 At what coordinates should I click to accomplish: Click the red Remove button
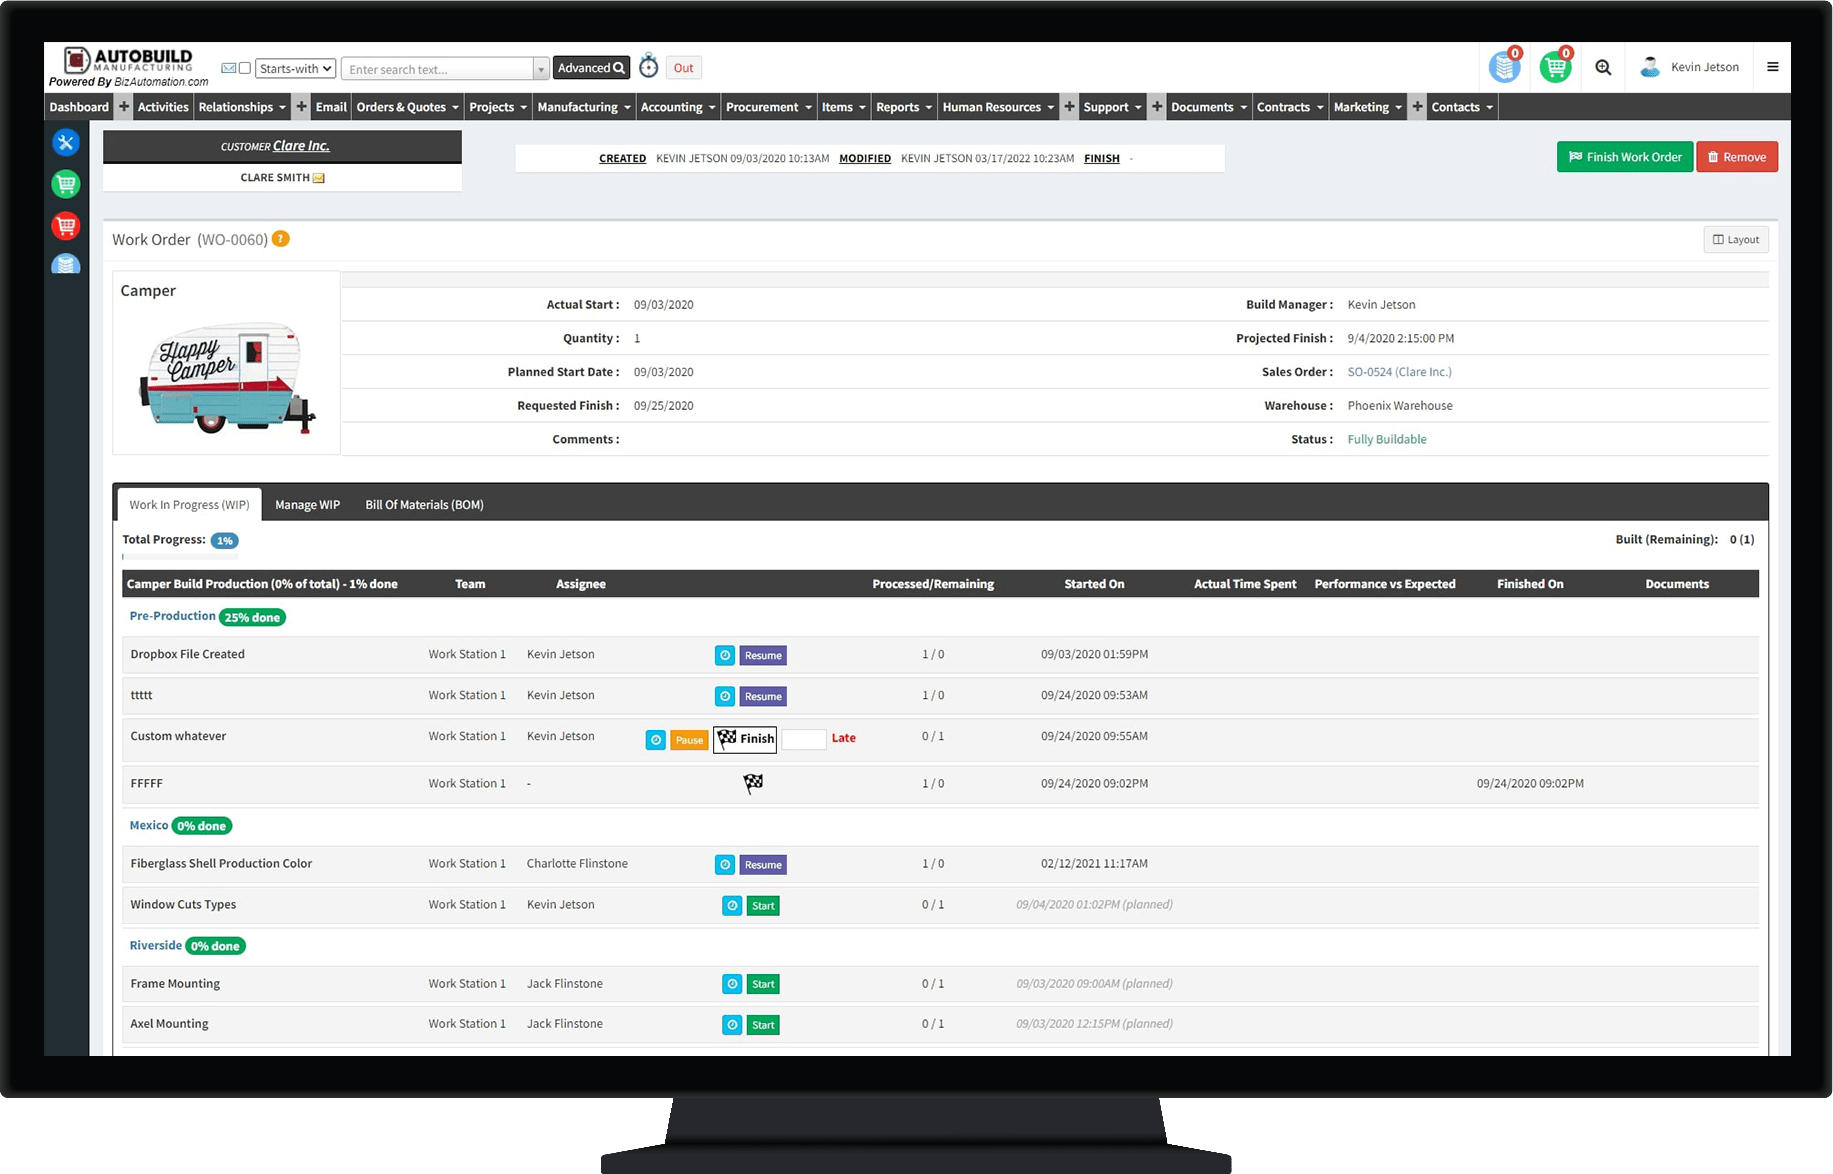click(1737, 157)
